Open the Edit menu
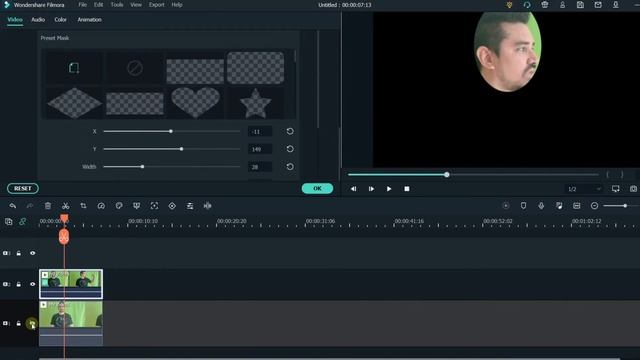This screenshot has width=640, height=360. [98, 5]
